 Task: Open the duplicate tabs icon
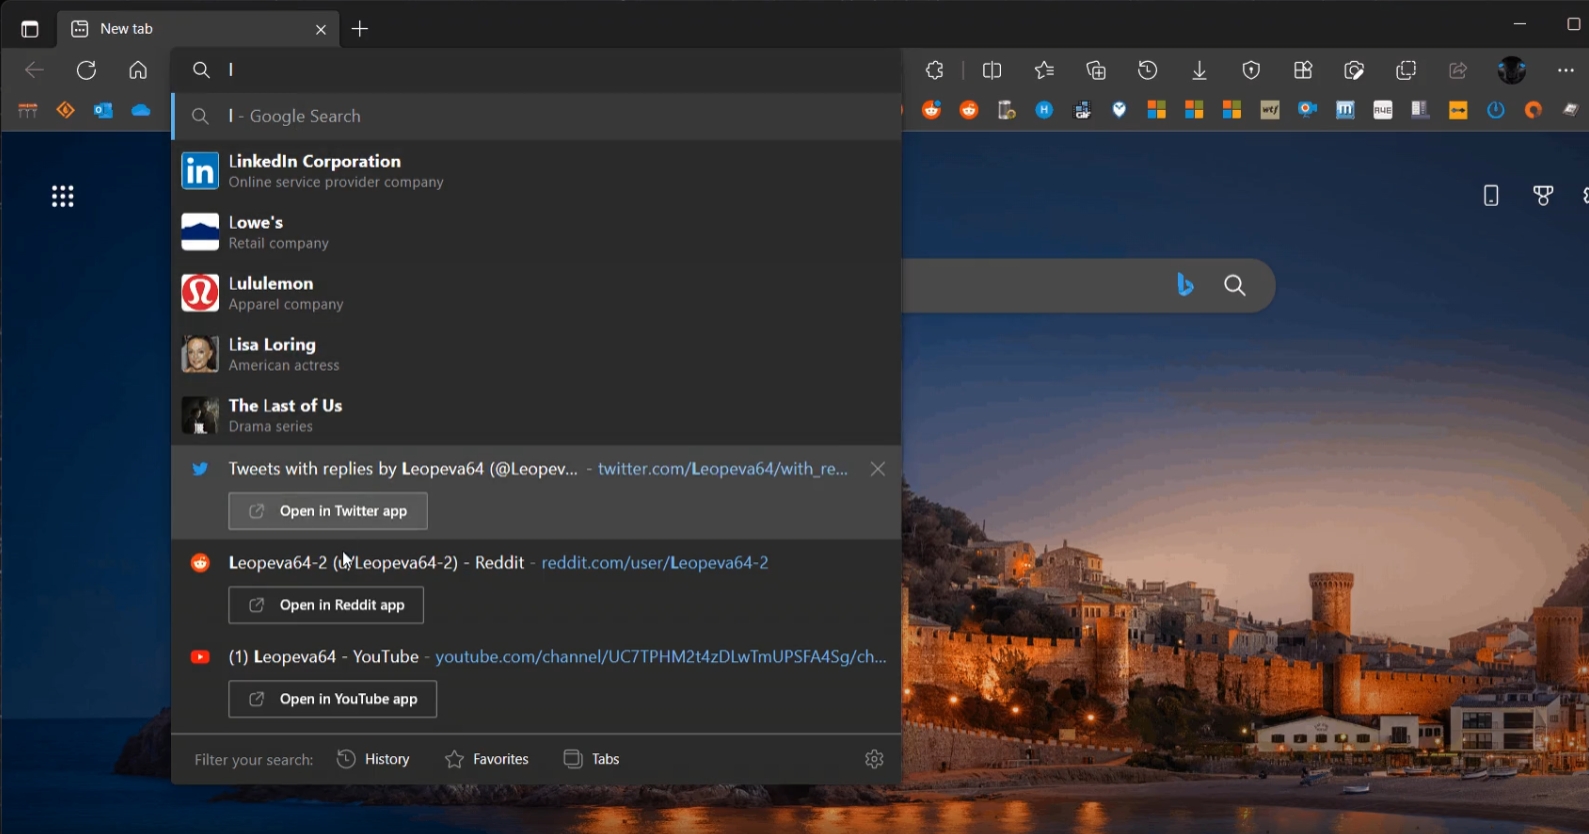click(1406, 70)
